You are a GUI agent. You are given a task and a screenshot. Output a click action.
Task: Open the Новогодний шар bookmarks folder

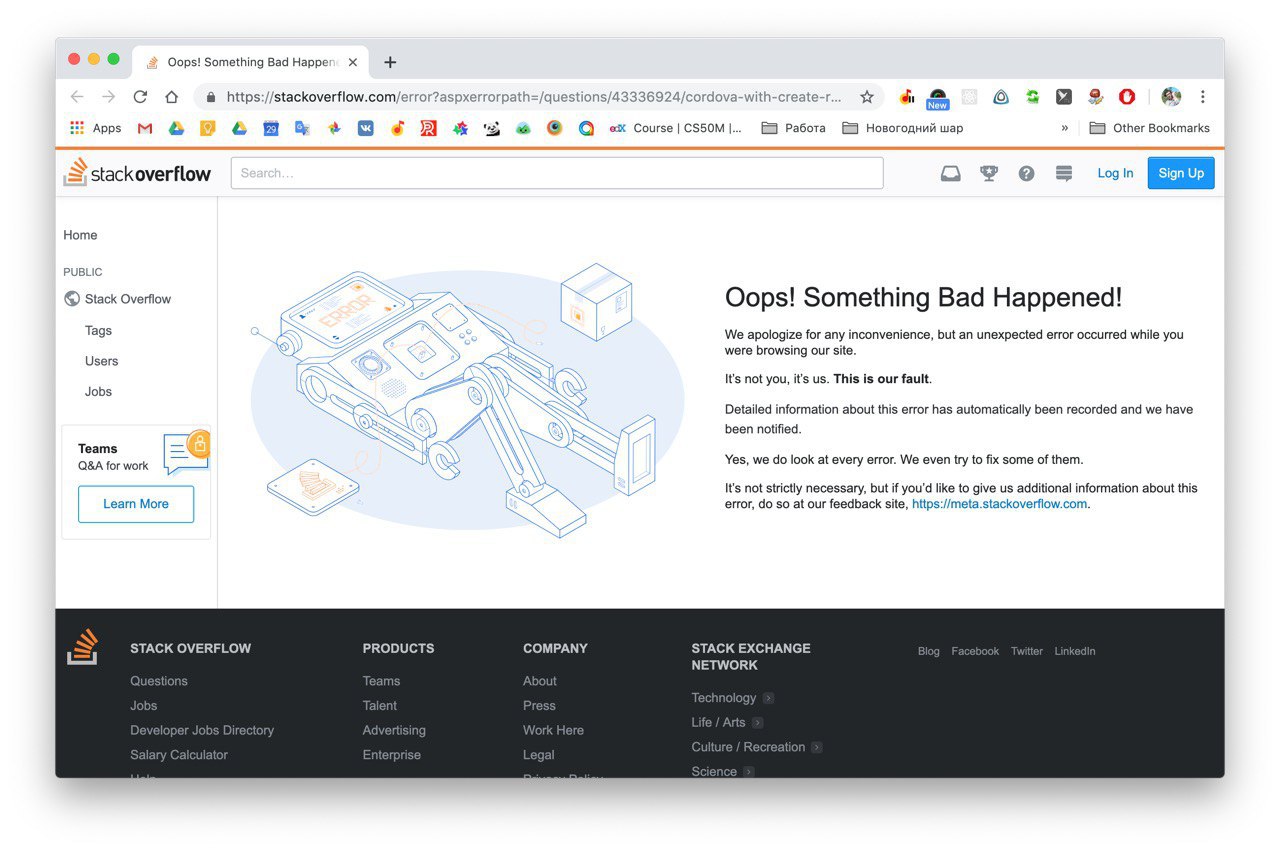pos(903,128)
